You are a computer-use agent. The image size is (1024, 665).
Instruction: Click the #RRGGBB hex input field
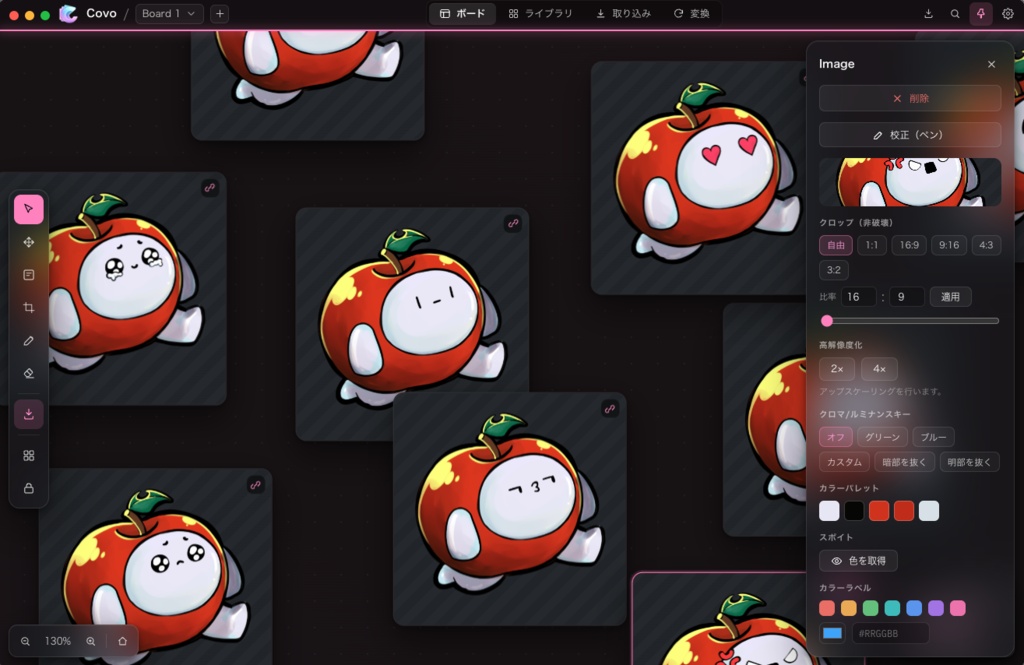(891, 633)
